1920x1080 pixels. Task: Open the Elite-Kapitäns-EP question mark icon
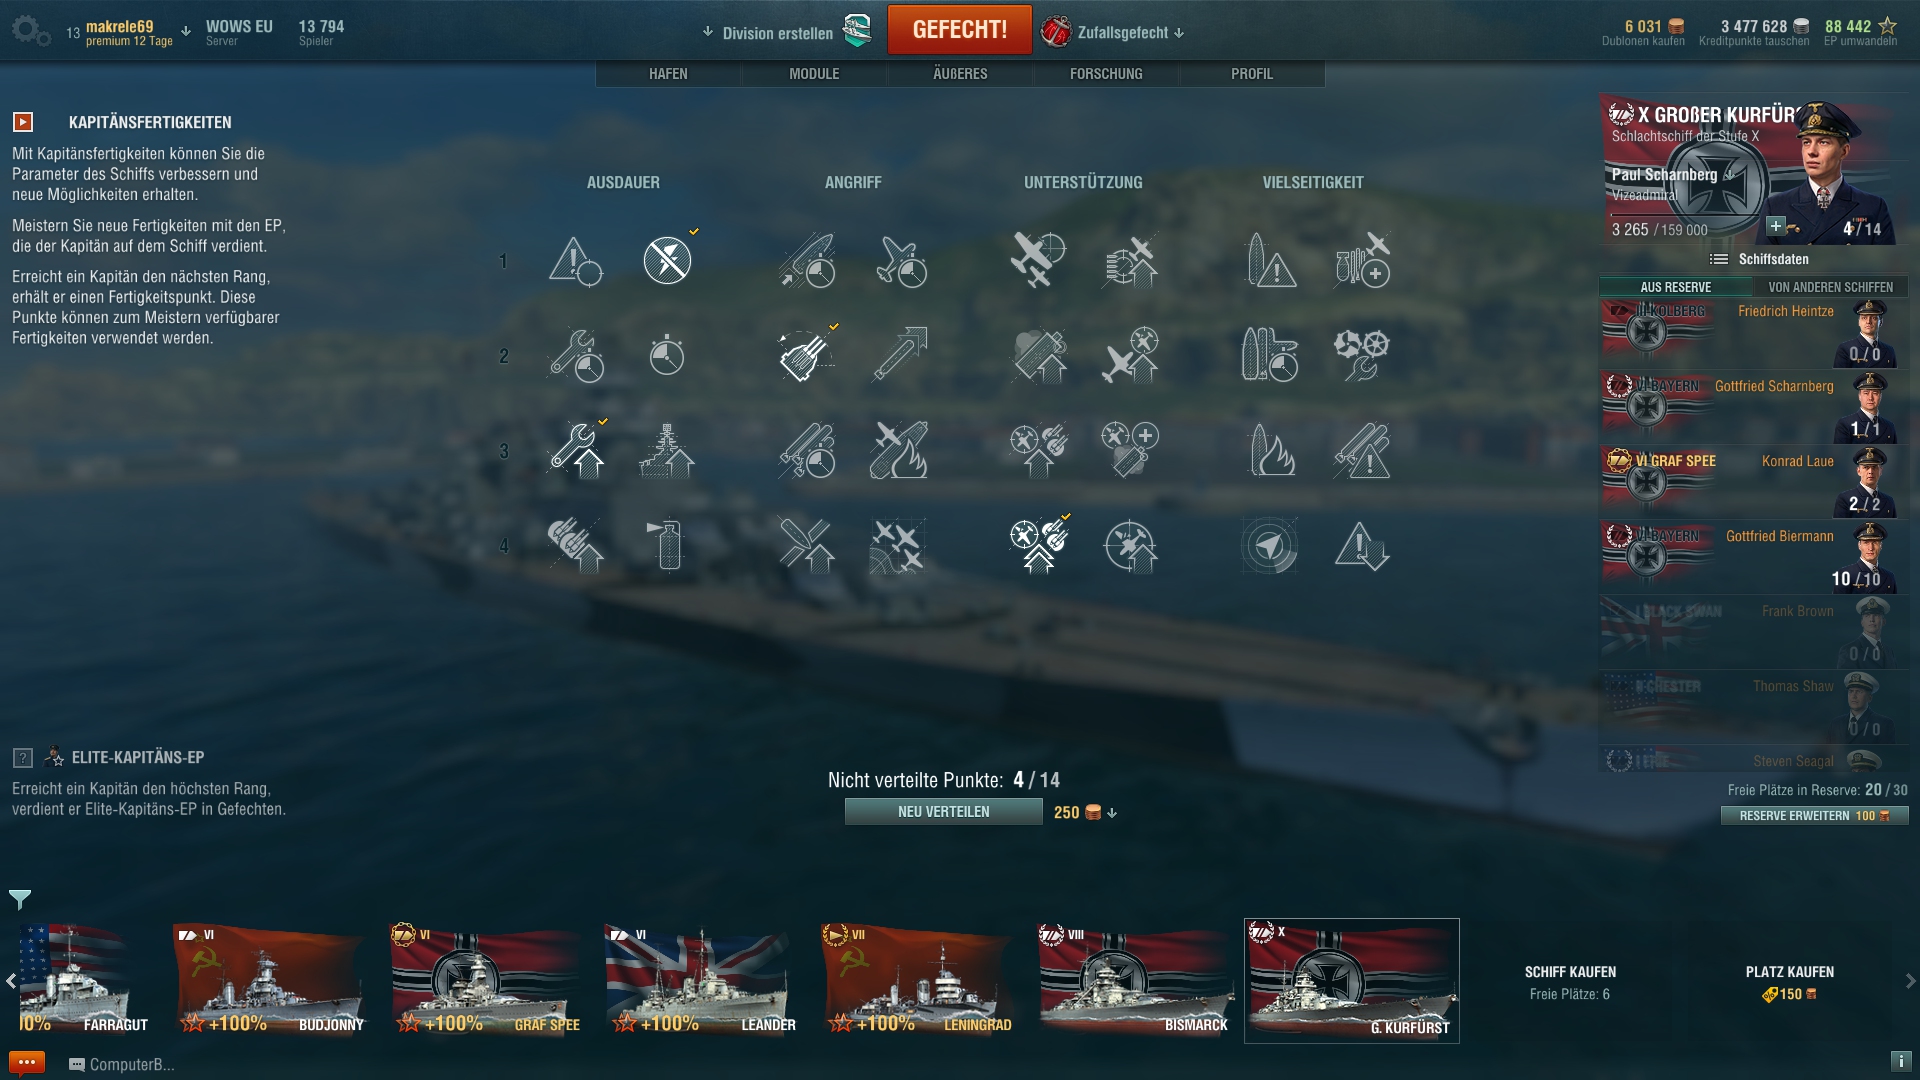(x=23, y=758)
